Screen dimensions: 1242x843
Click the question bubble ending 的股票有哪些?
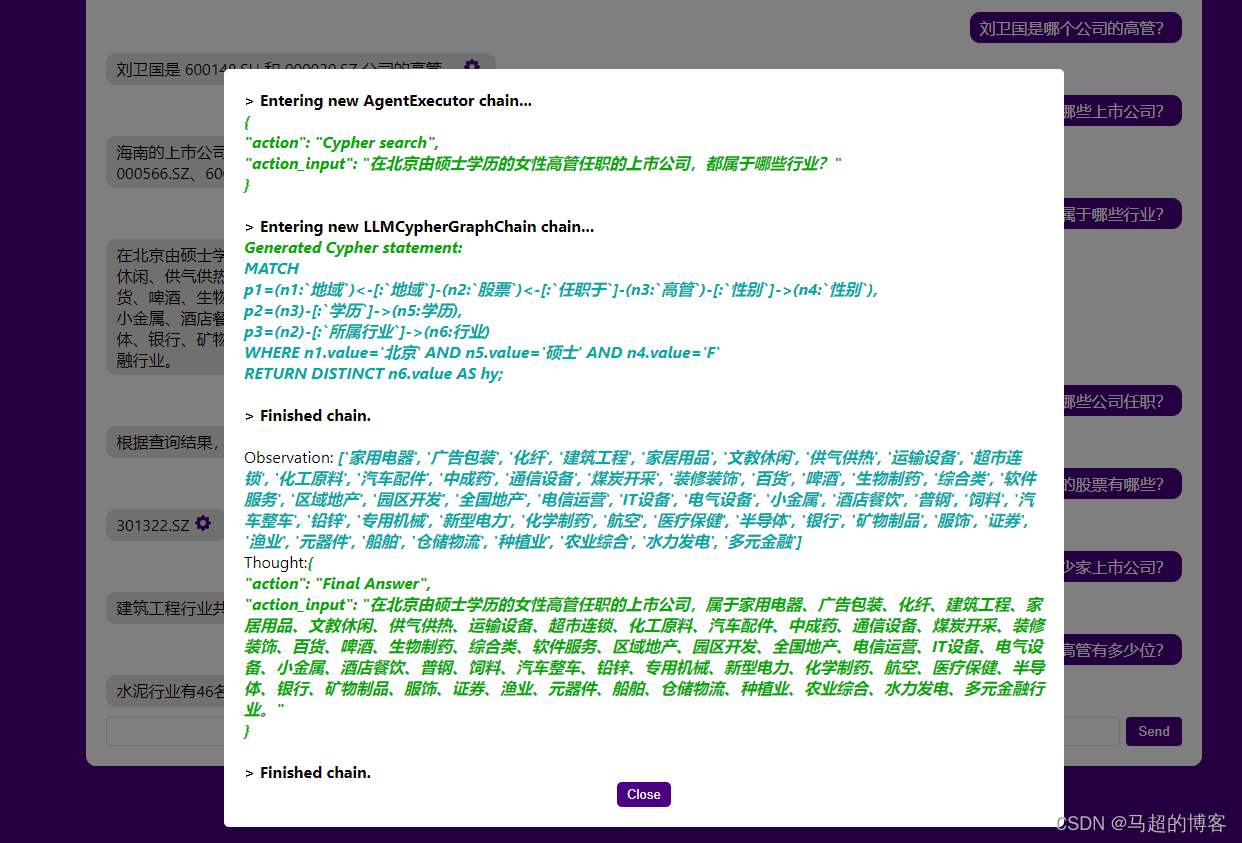[x=1122, y=484]
